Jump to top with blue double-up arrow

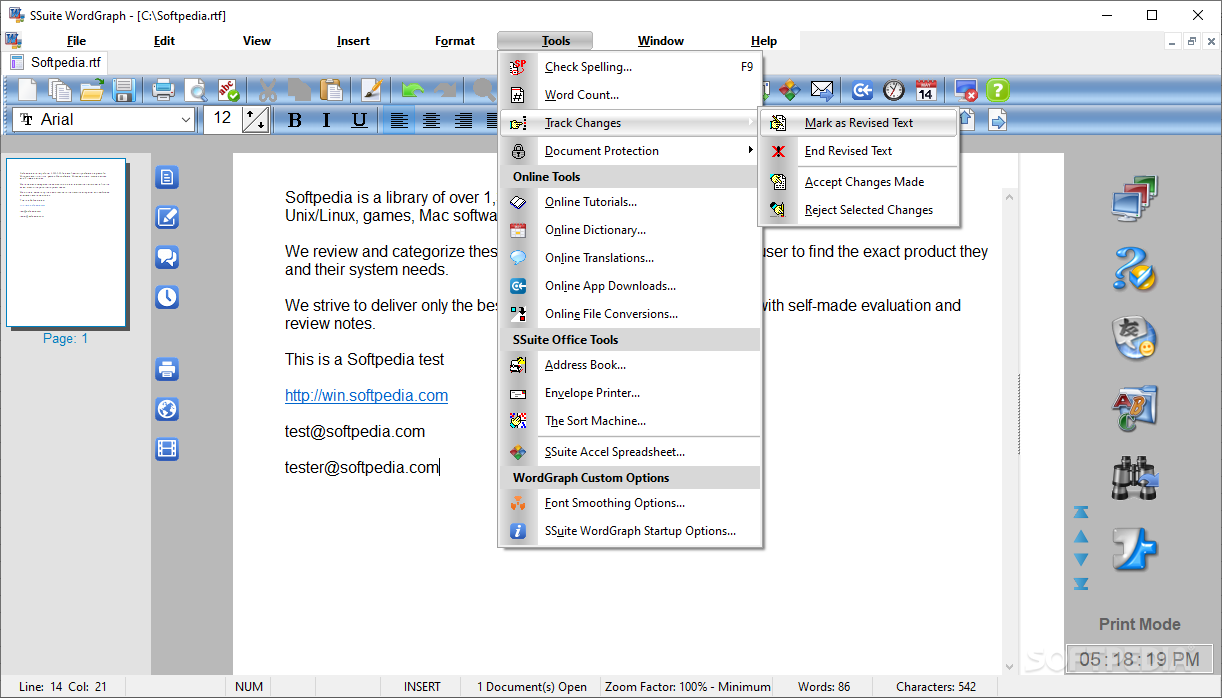point(1081,512)
